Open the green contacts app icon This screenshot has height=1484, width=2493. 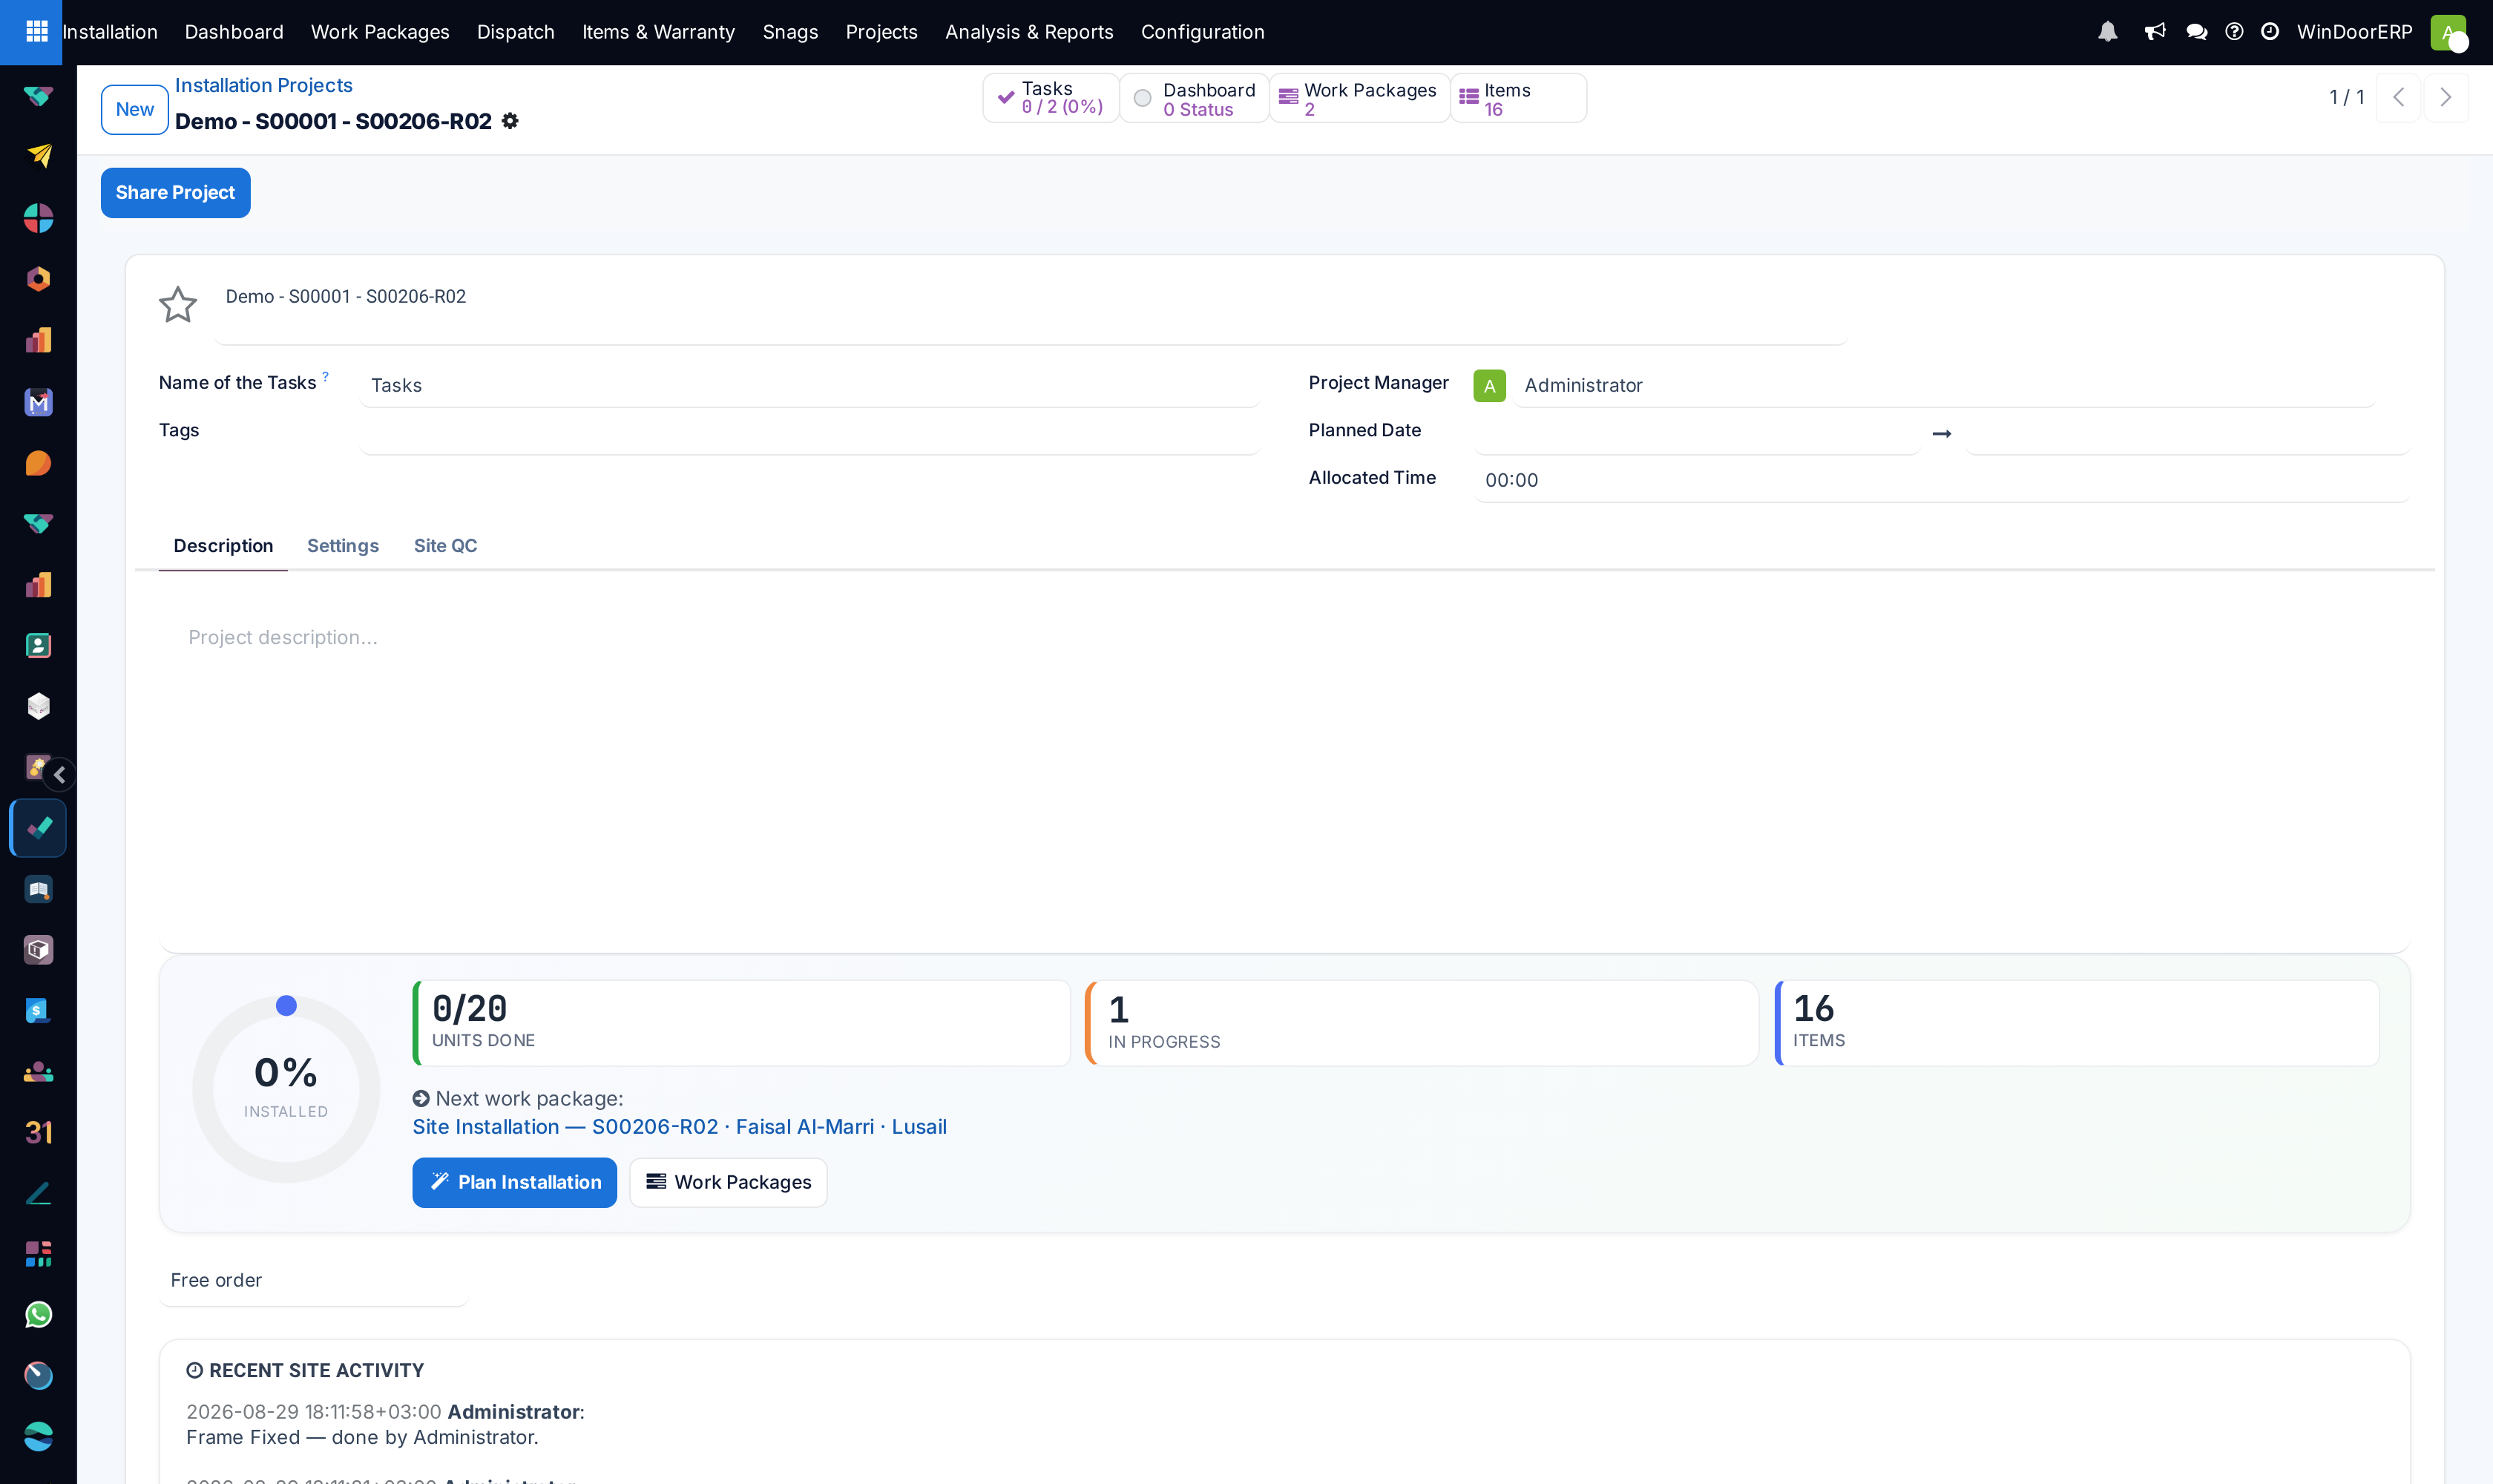(39, 645)
